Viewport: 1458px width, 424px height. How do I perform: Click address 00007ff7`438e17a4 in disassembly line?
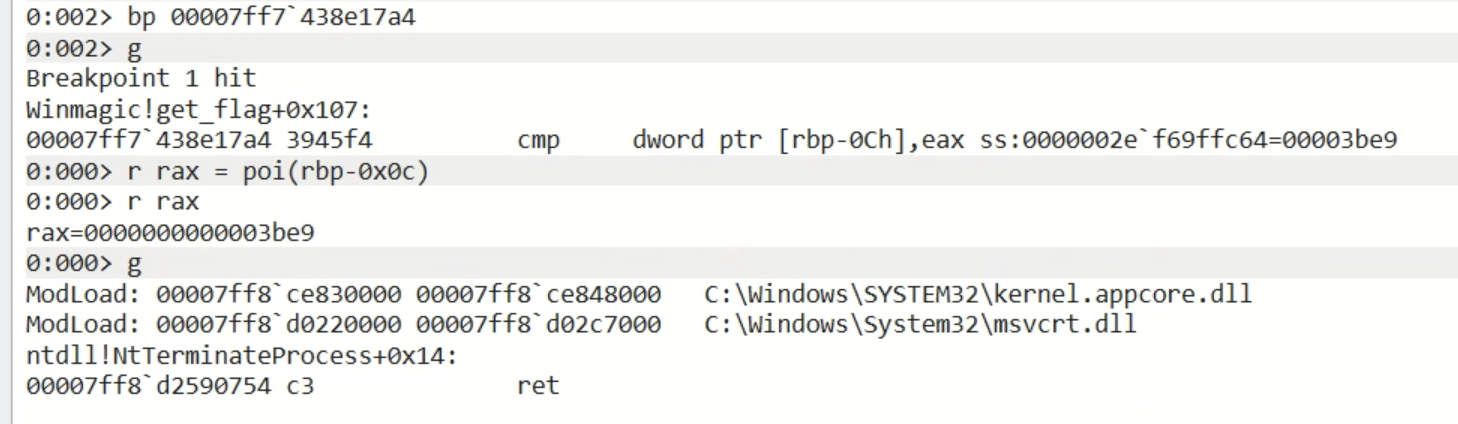148,141
